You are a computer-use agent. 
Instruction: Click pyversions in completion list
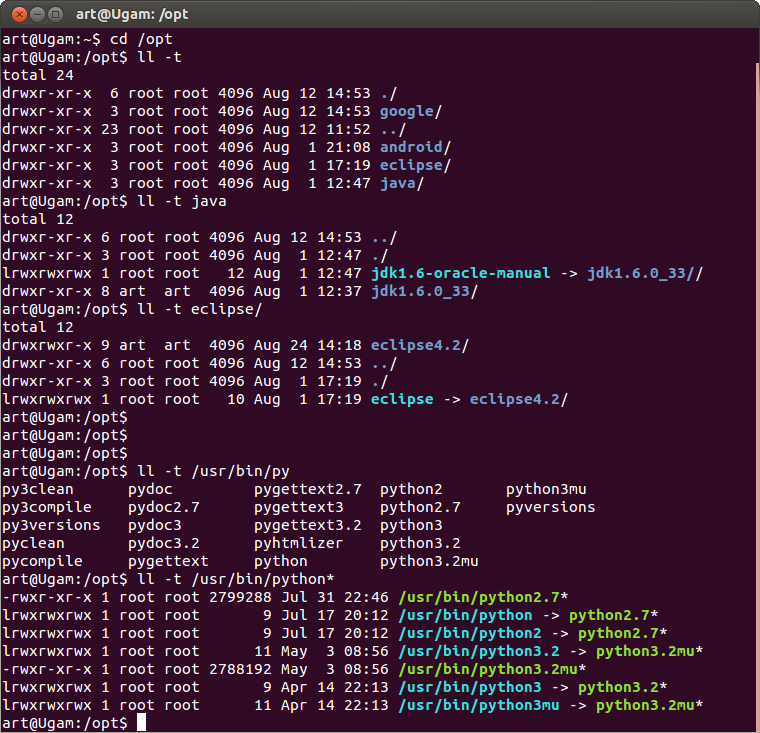pyautogui.click(x=551, y=508)
